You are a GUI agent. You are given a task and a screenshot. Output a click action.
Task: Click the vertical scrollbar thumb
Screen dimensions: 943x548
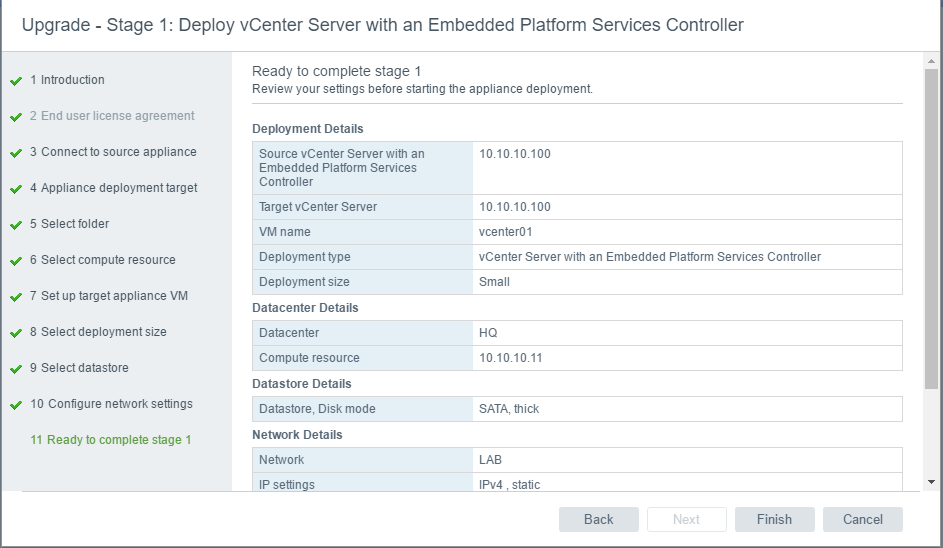[931, 229]
